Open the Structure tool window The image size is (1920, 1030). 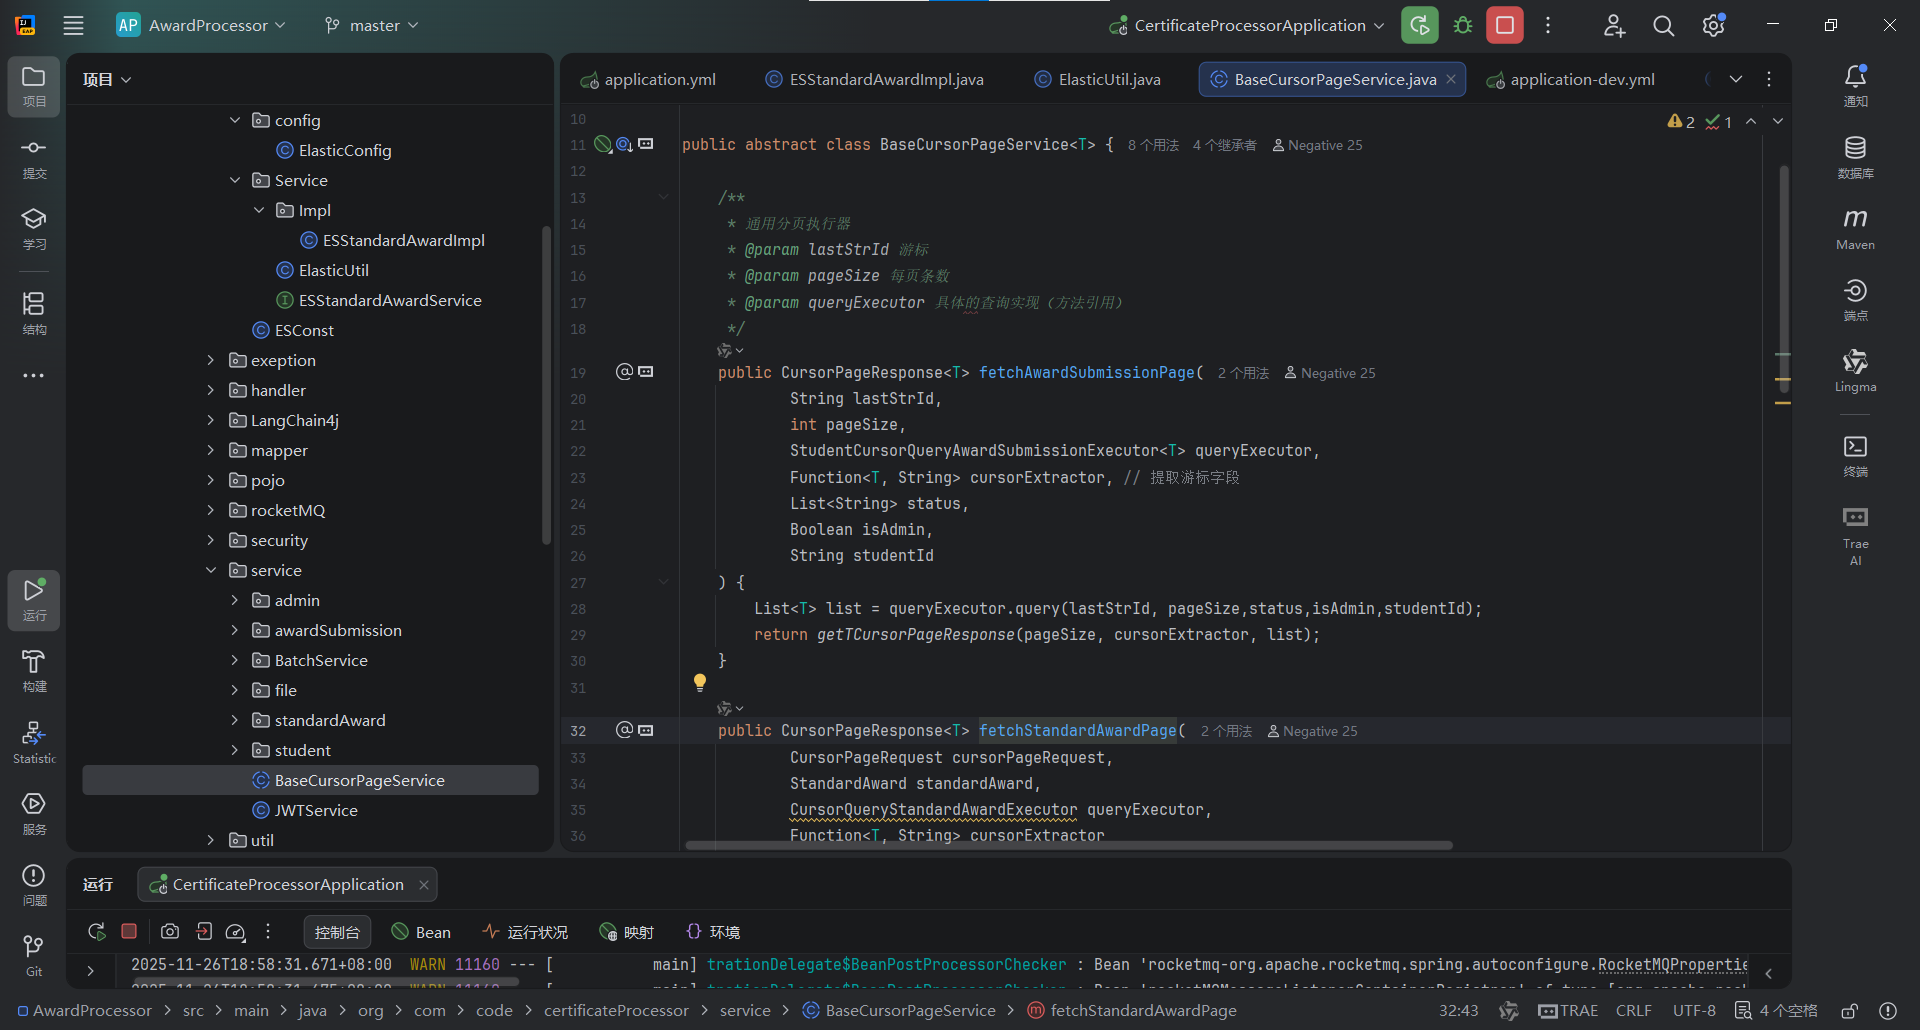pos(34,313)
